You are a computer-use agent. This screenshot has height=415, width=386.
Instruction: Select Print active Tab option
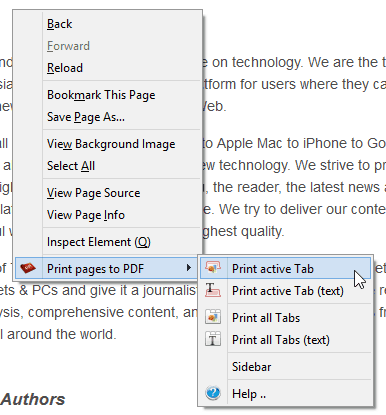[286, 268]
